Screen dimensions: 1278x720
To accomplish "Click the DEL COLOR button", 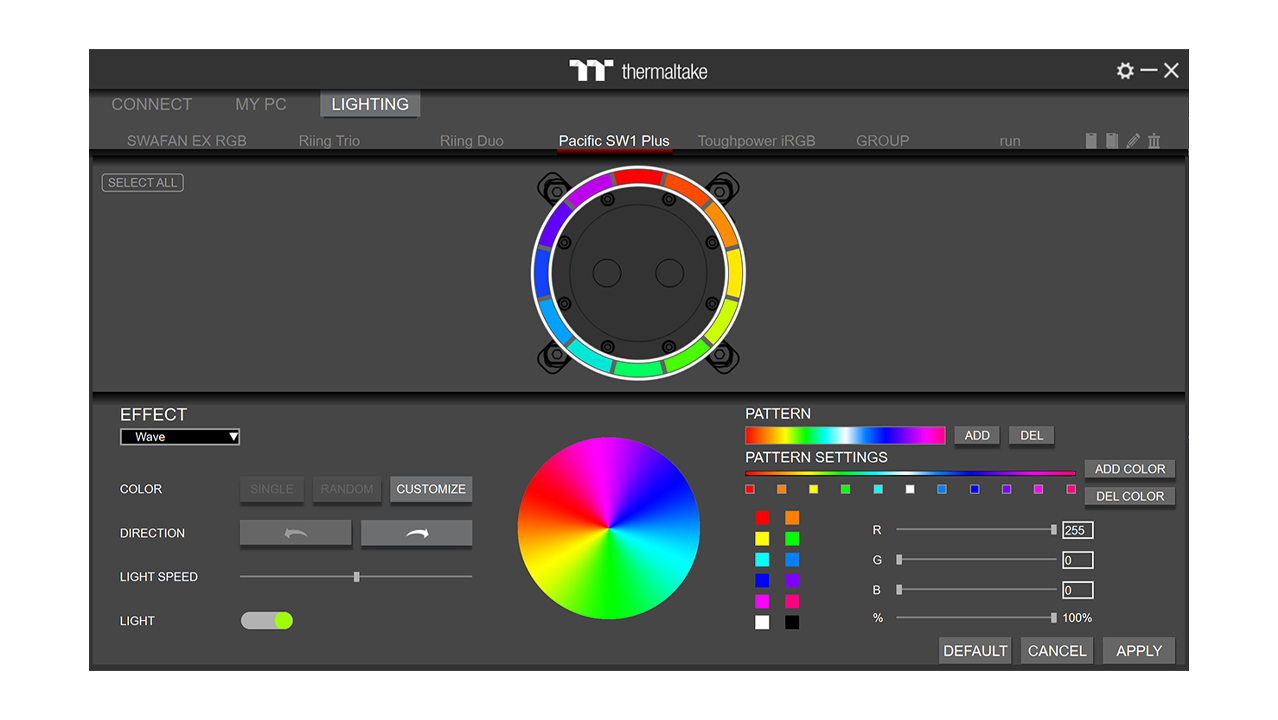I will coord(1130,496).
